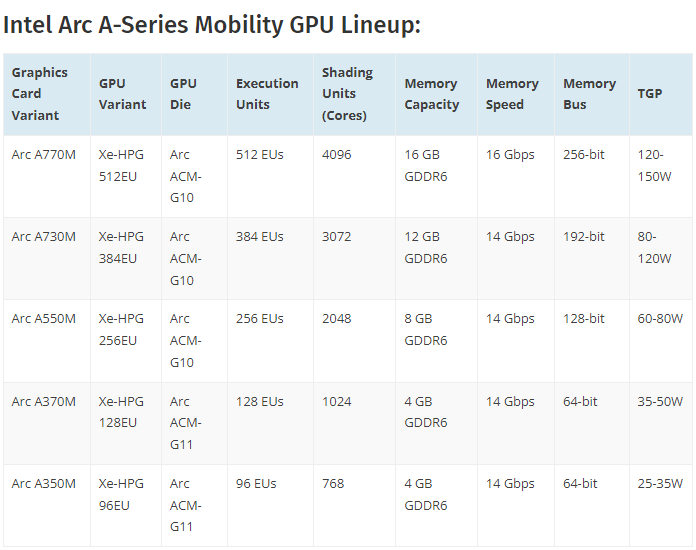
Task: Click the Arc A730M cell
Action: [x=43, y=237]
